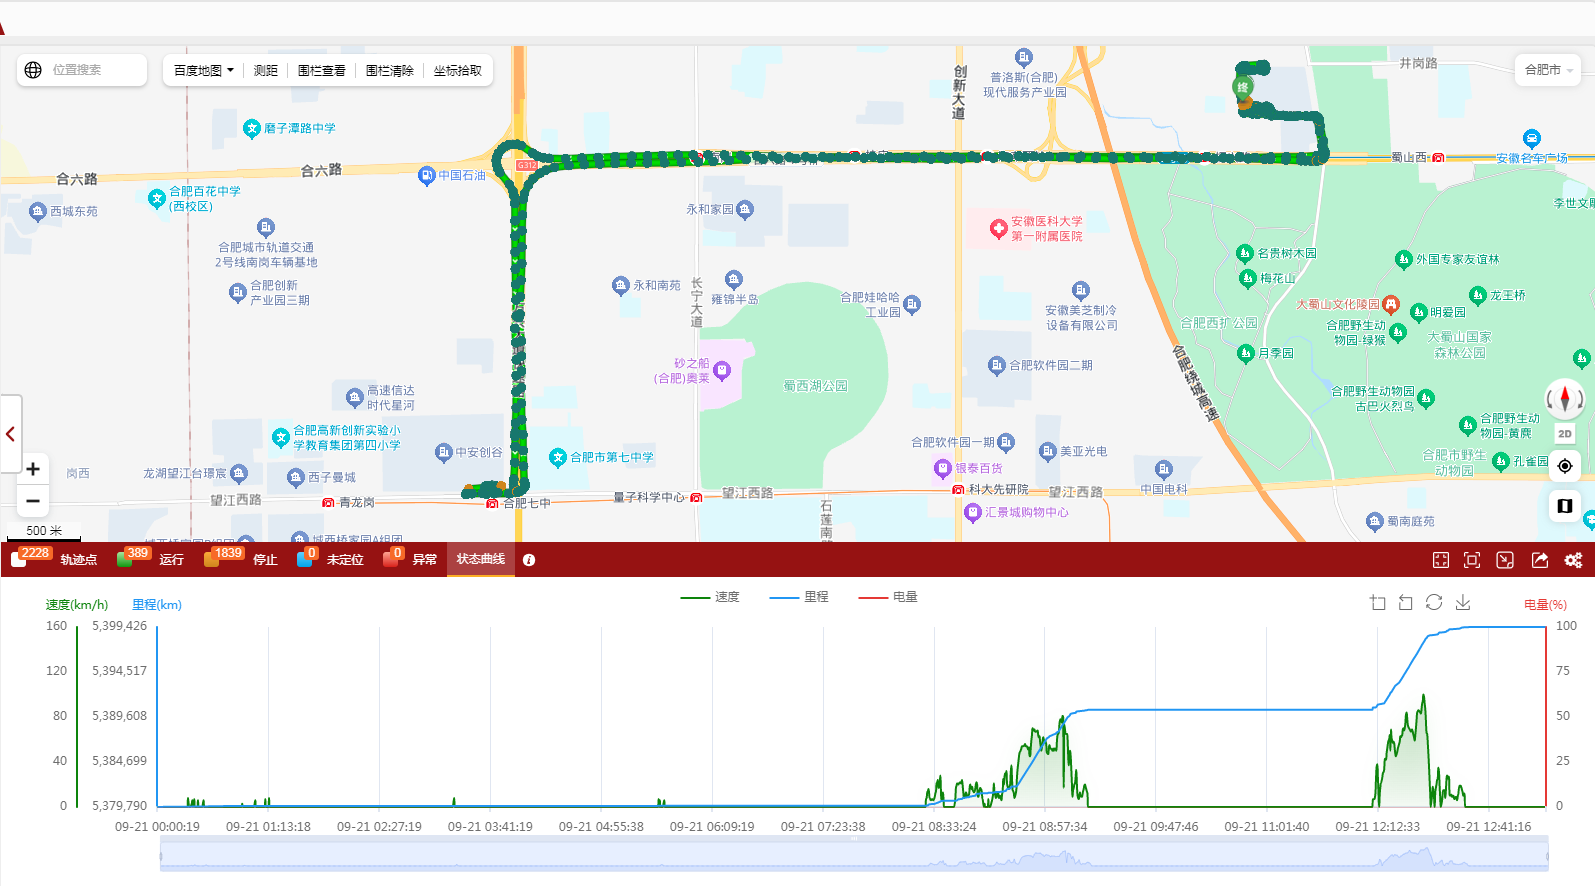This screenshot has height=886, width=1595.
Task: Click the chart area zoom icon
Action: point(1378,602)
